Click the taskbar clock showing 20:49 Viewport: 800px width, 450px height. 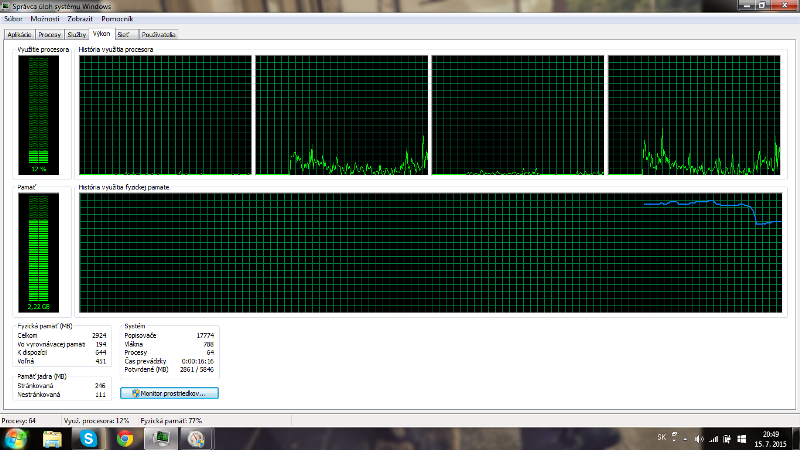coord(774,438)
